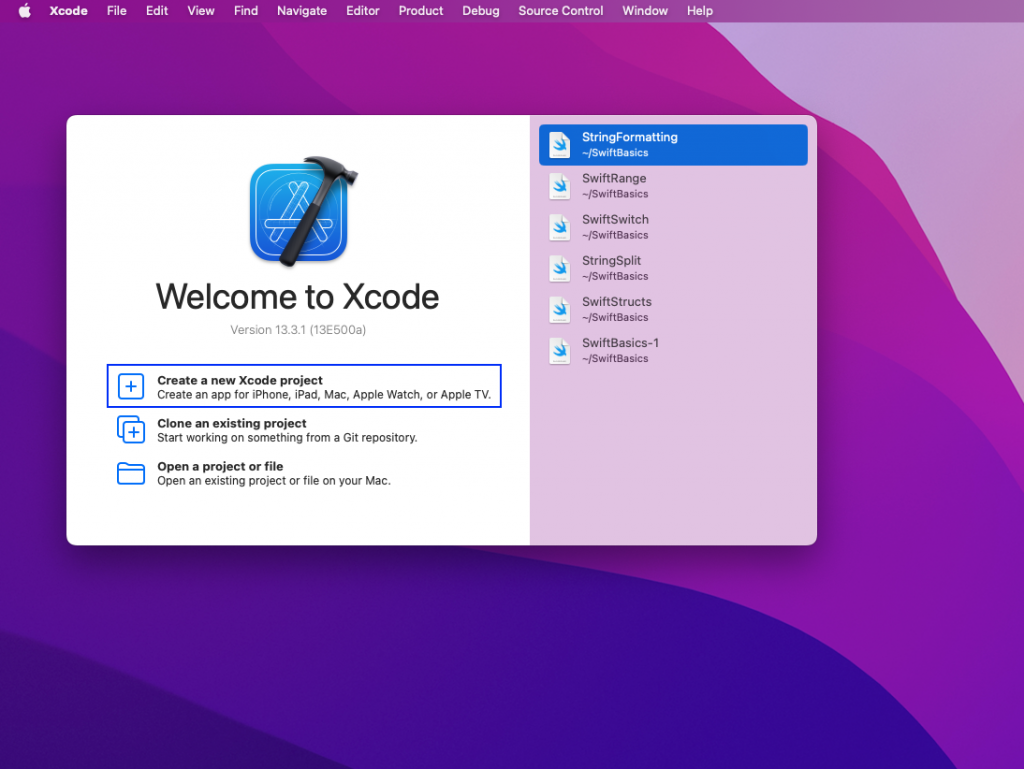Click the Swift file icon beside StringFormatting
Screen dimensions: 1024x769
[560, 145]
